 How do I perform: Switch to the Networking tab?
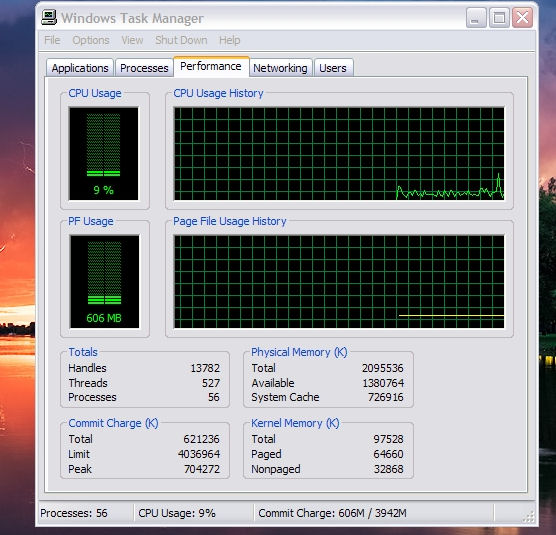pyautogui.click(x=280, y=68)
